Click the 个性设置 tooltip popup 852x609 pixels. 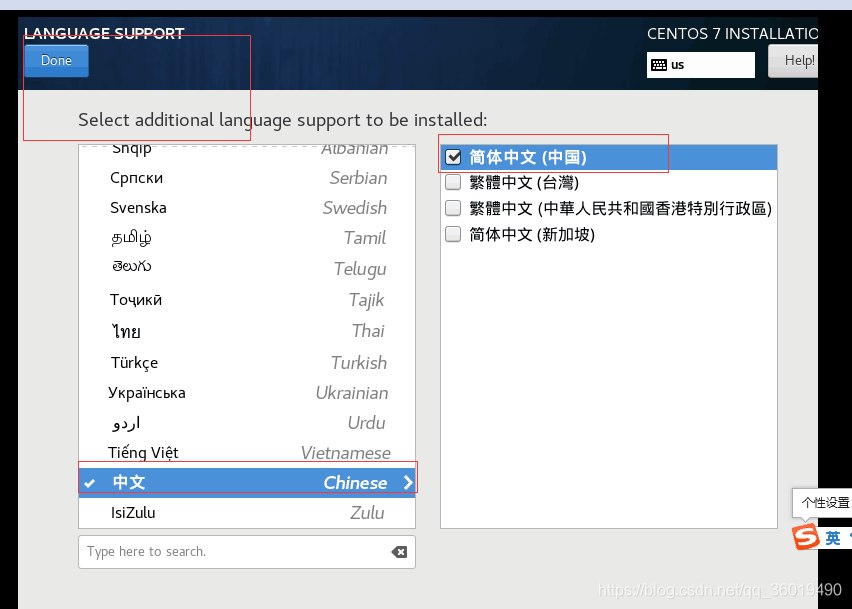pyautogui.click(x=823, y=503)
